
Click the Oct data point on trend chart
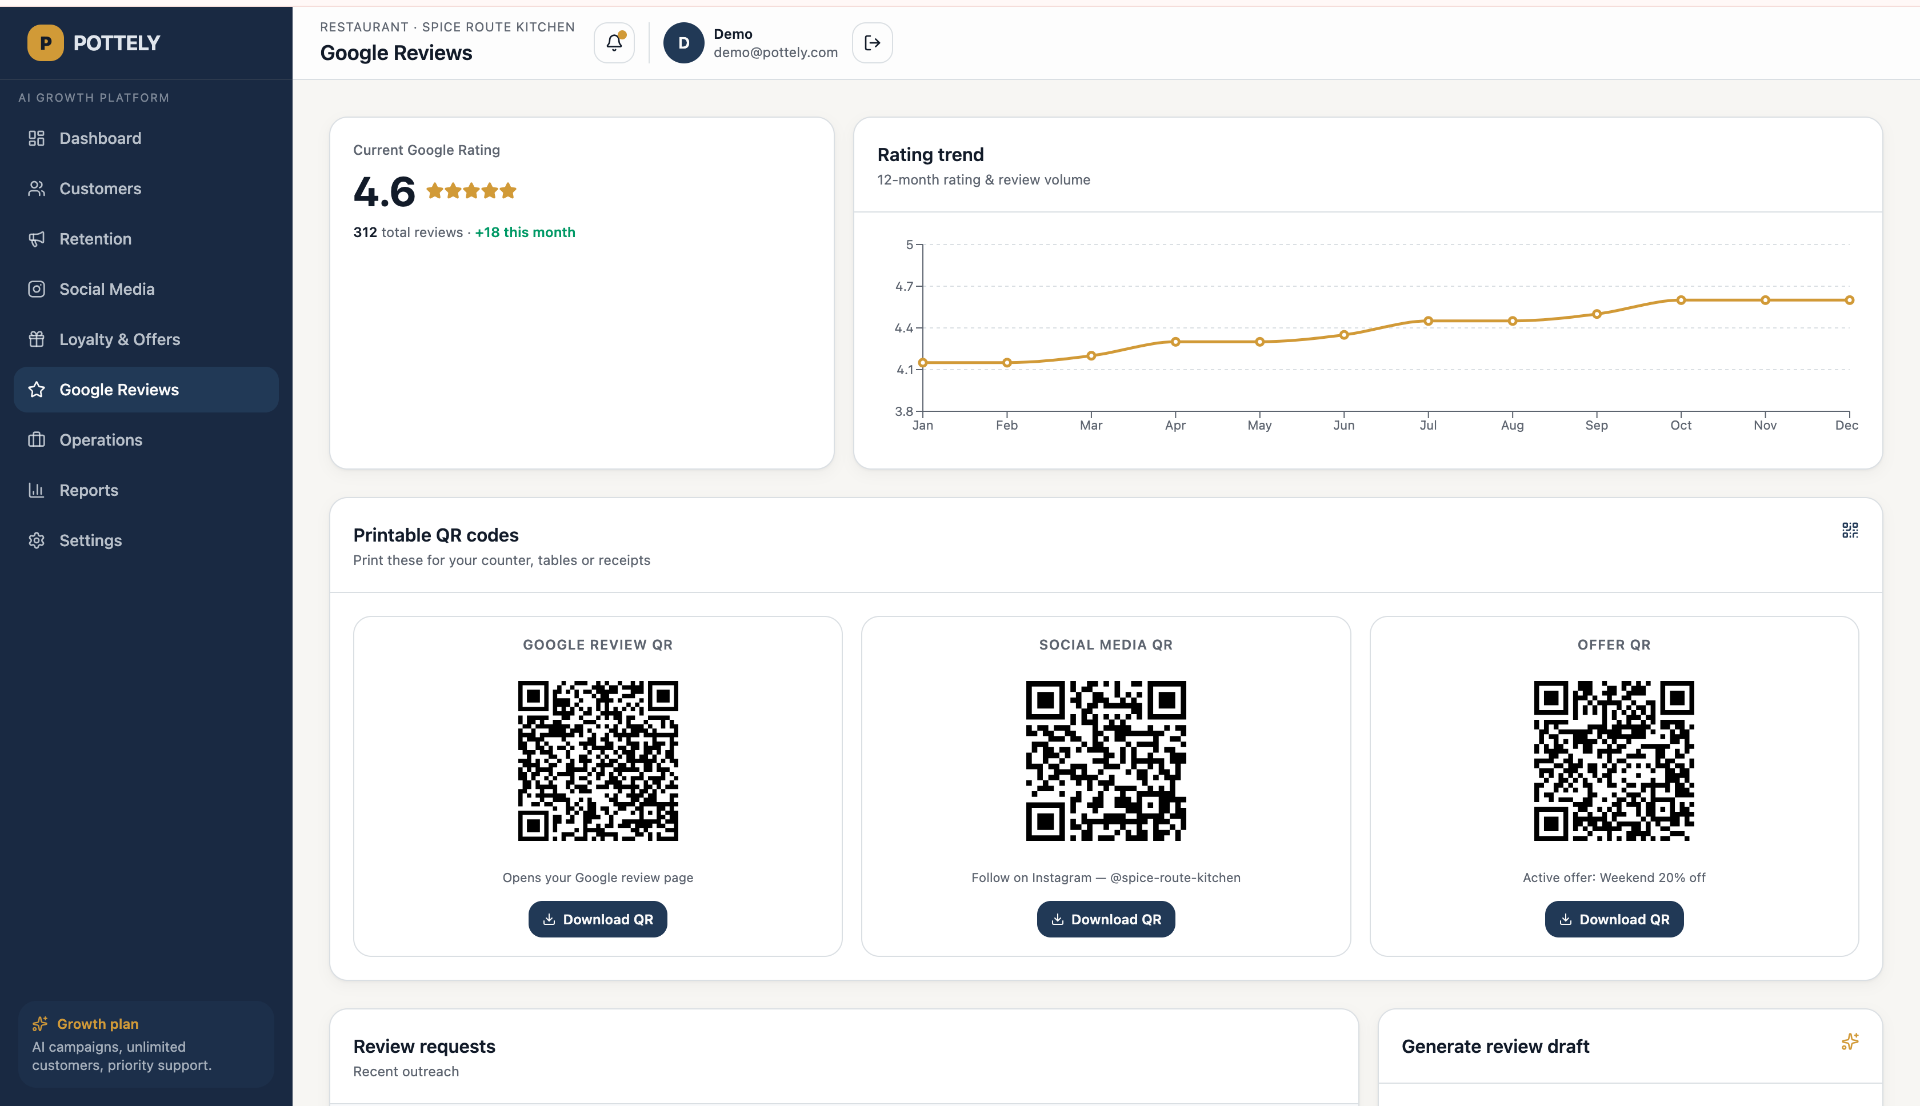coord(1681,300)
